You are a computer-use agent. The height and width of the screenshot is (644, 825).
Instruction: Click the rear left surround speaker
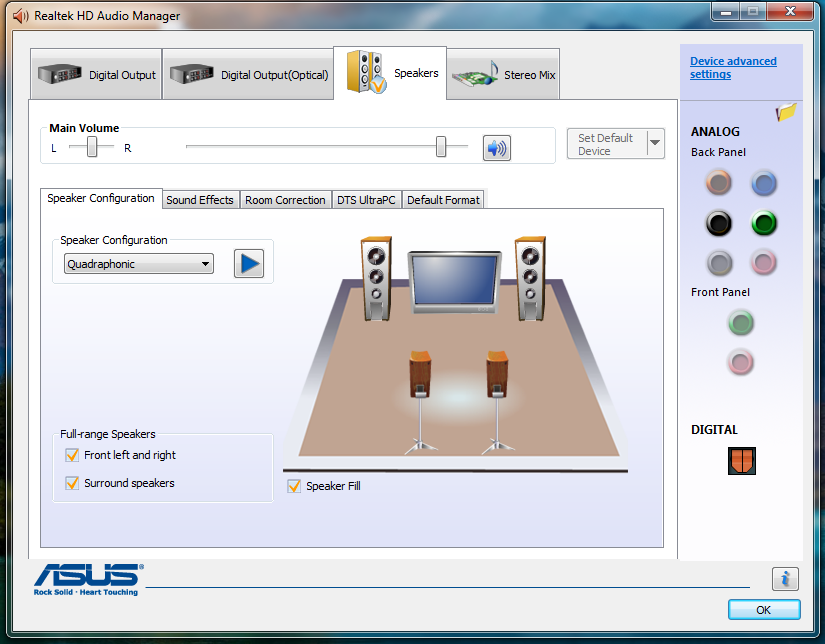click(420, 402)
